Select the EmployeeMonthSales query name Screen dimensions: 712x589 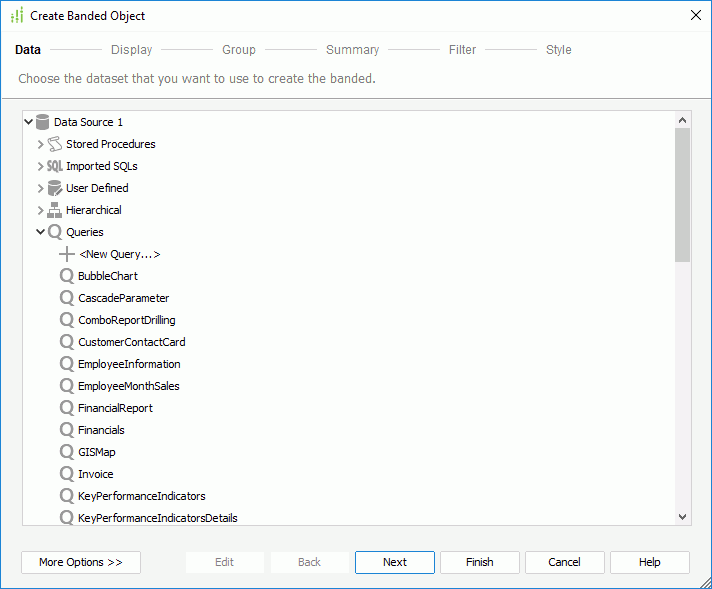click(x=129, y=386)
